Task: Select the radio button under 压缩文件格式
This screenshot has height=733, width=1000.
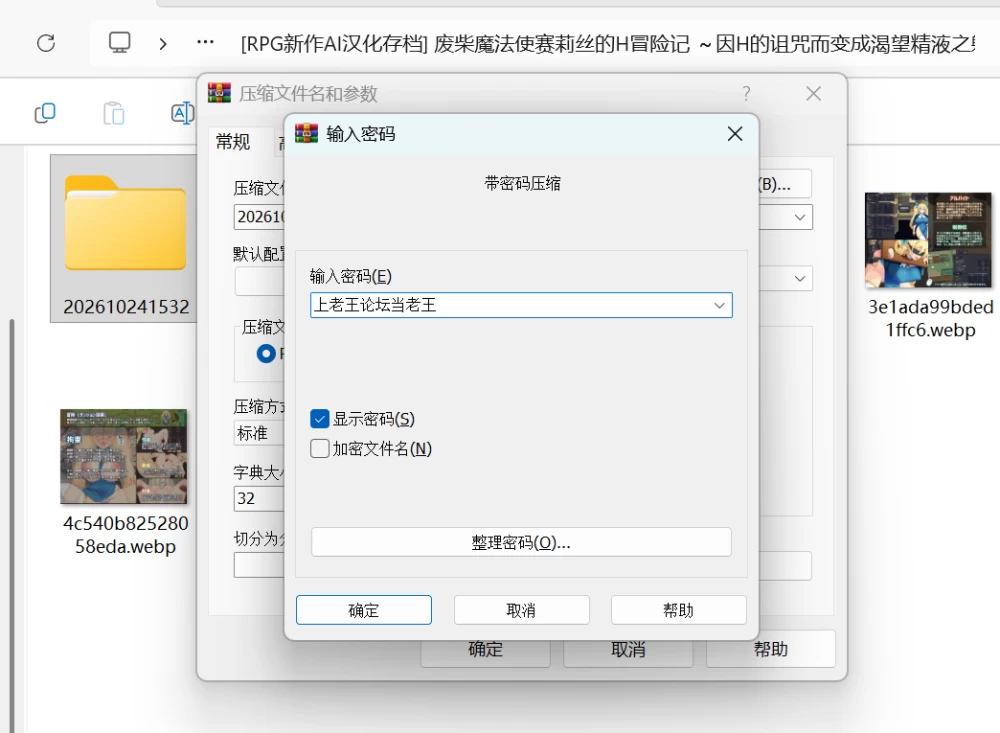Action: click(266, 353)
